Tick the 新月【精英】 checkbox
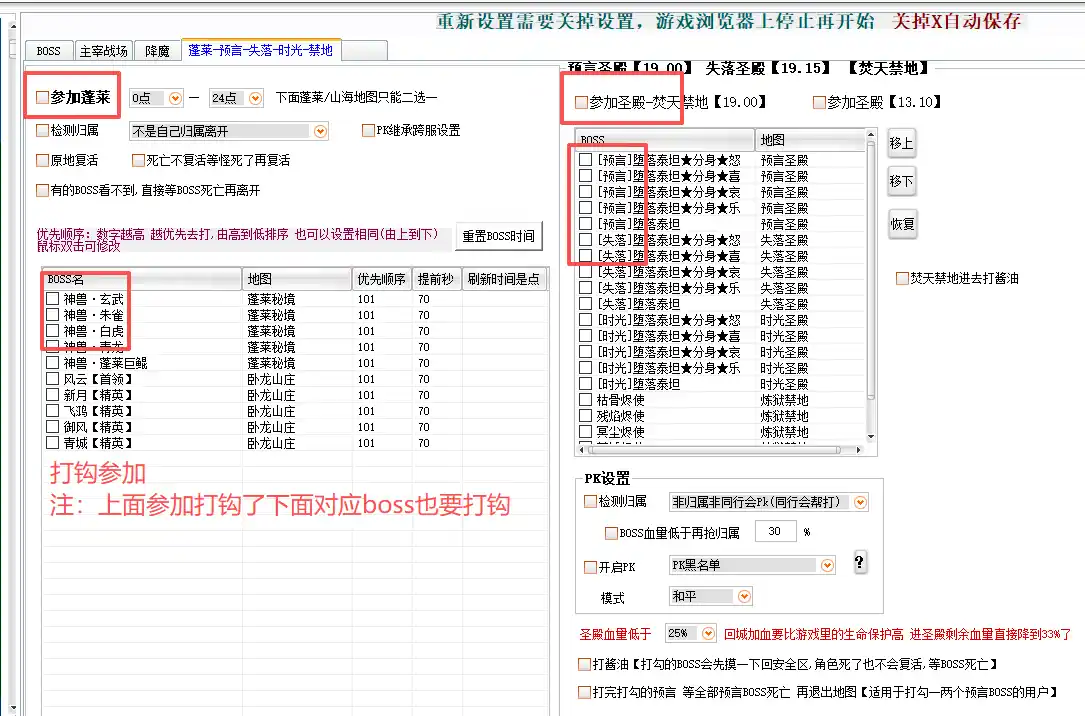The height and width of the screenshot is (716, 1085). point(53,395)
